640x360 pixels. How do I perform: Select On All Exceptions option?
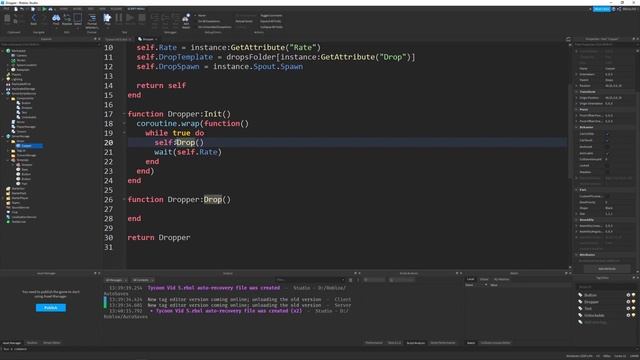pos(209,21)
